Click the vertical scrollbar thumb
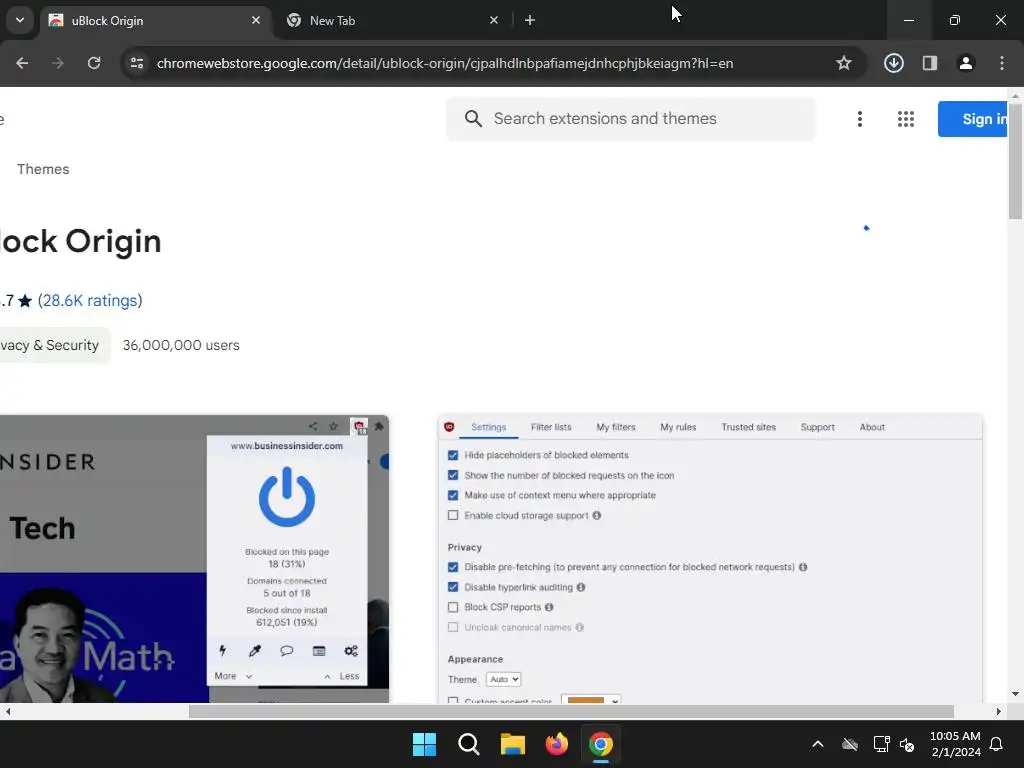1024x768 pixels. (1015, 159)
